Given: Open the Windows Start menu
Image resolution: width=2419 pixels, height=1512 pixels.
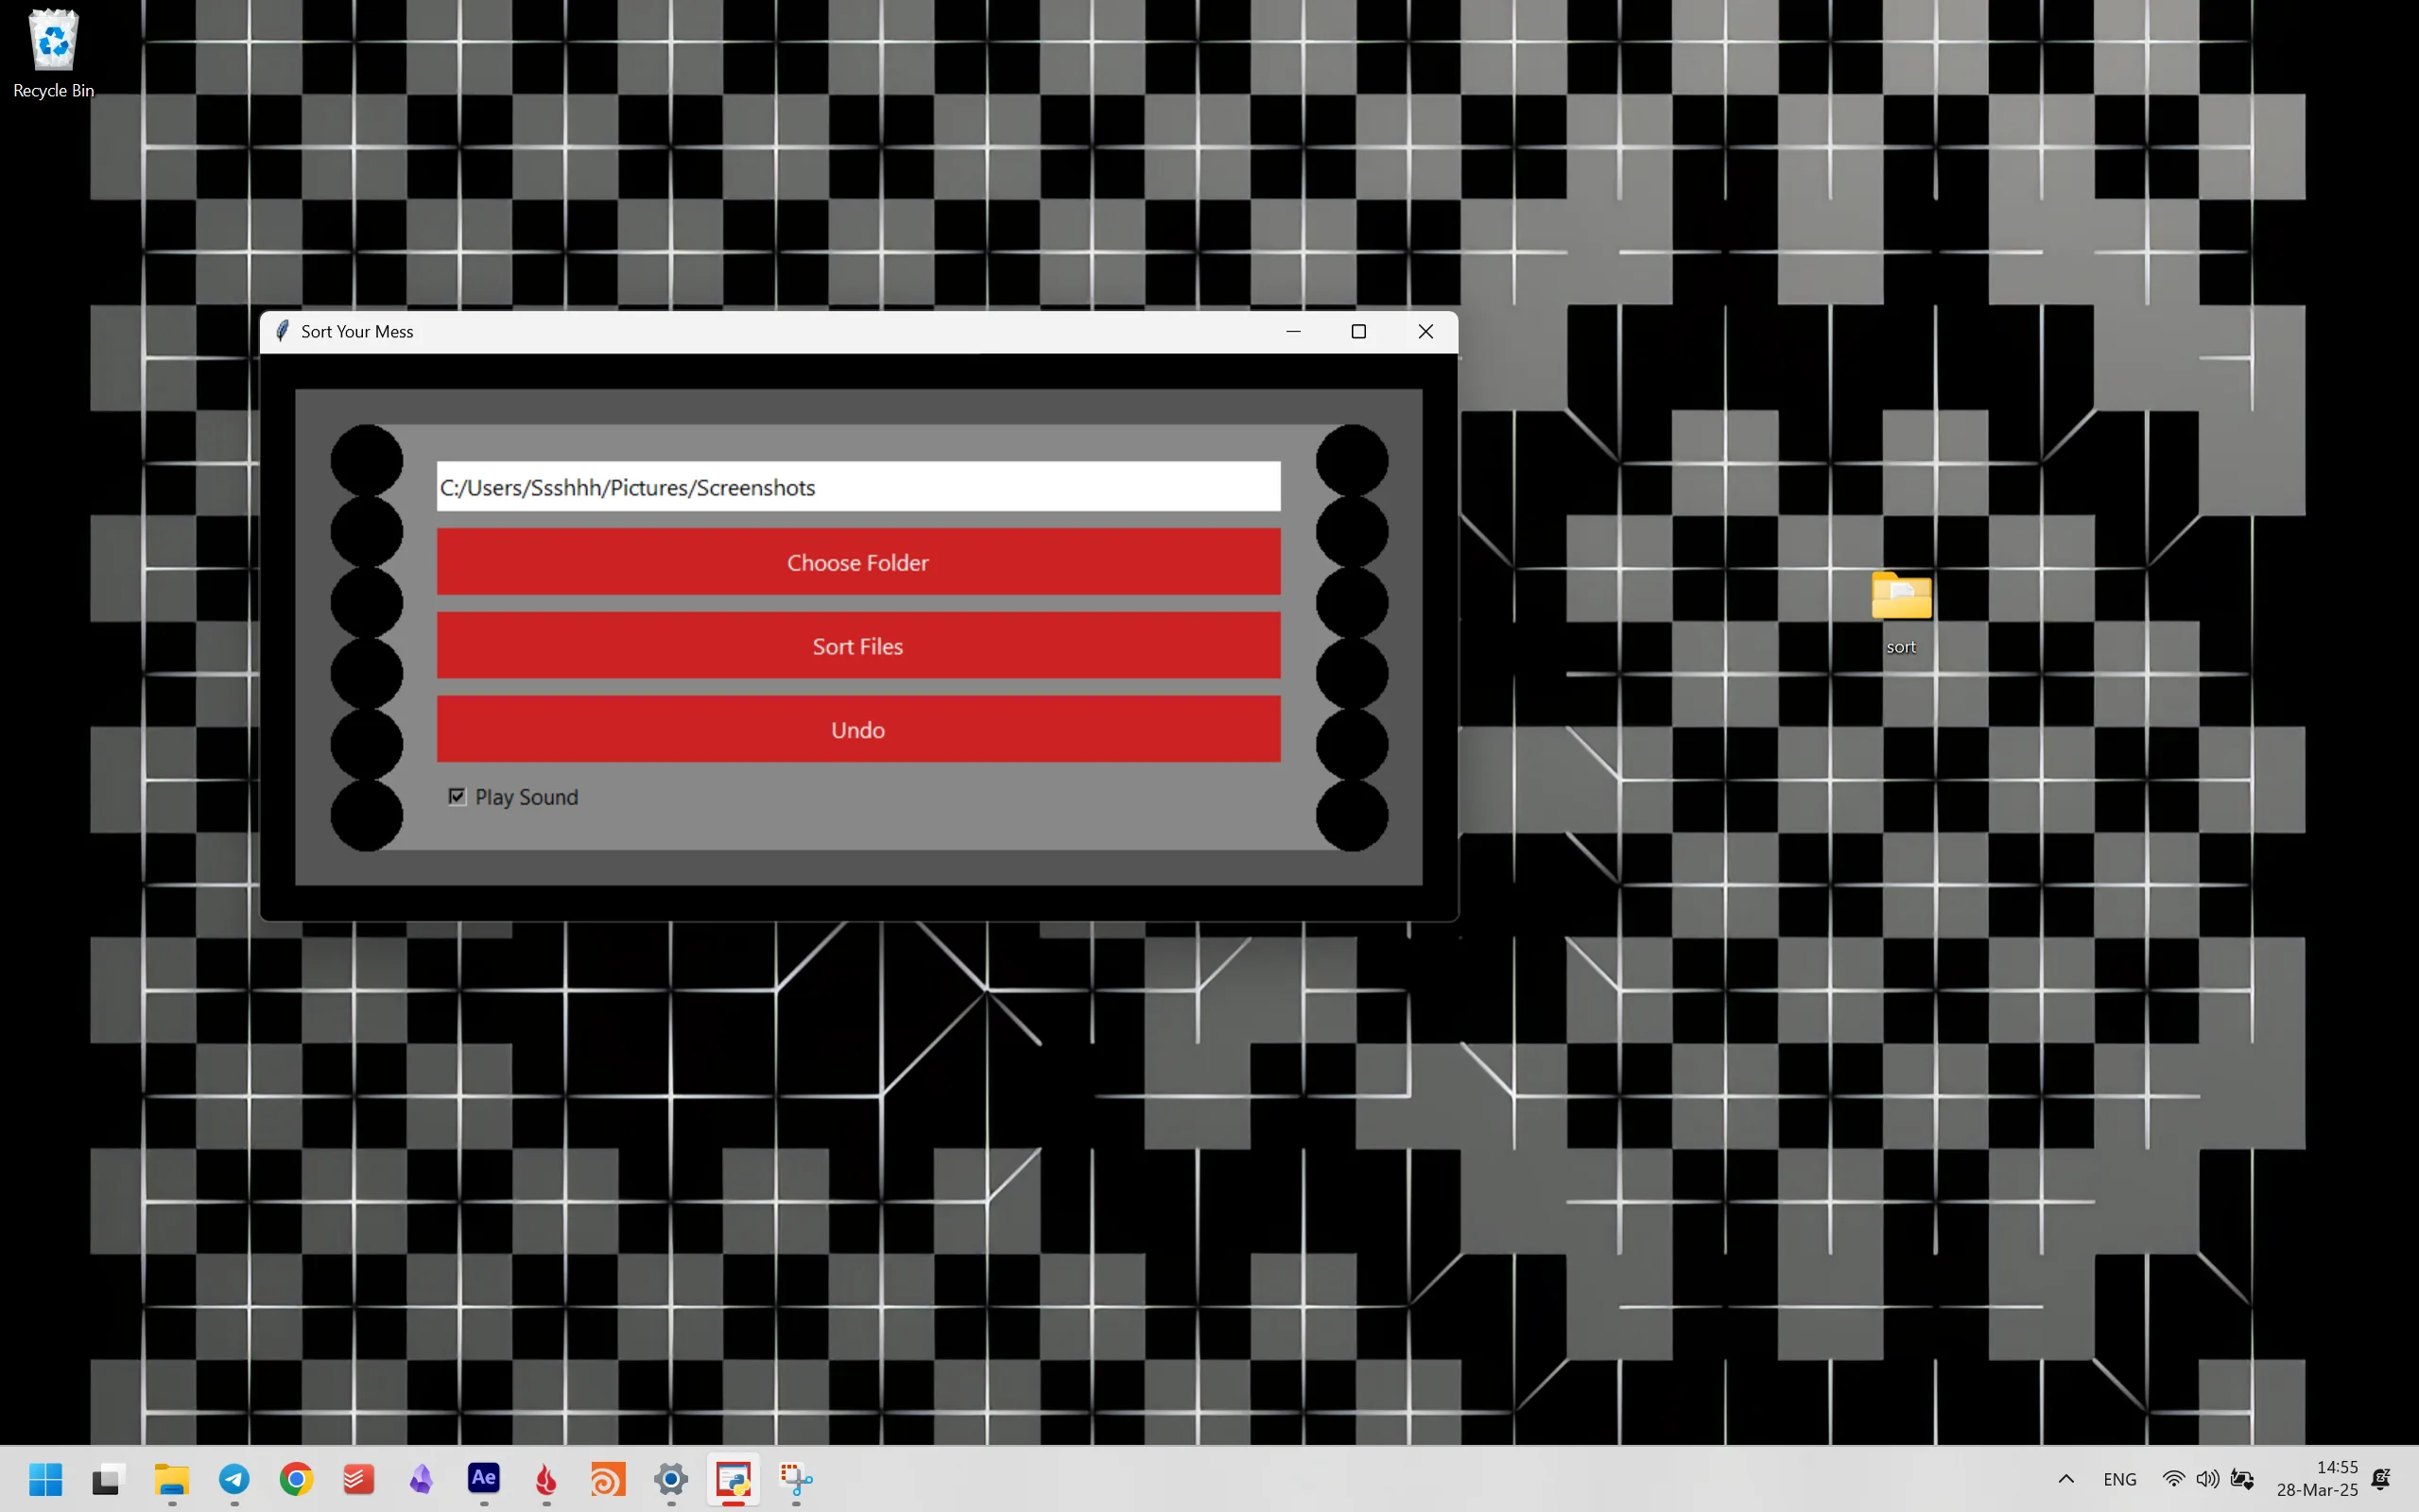Looking at the screenshot, I should click(x=45, y=1479).
